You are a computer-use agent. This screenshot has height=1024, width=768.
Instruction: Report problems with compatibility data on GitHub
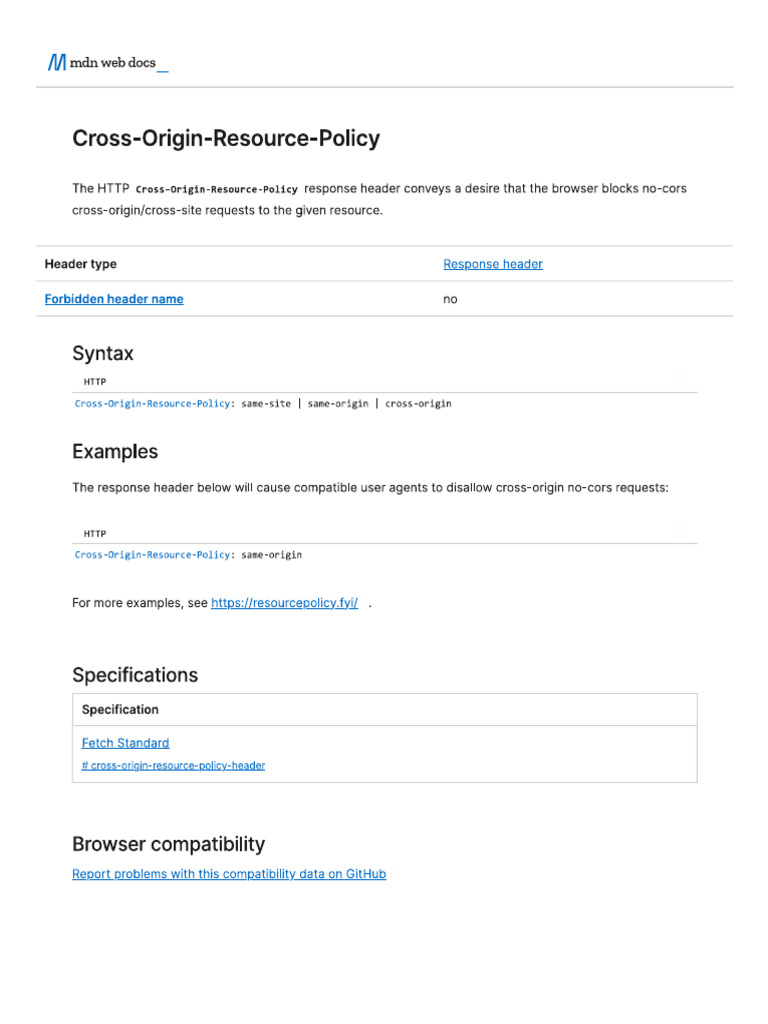click(x=229, y=874)
